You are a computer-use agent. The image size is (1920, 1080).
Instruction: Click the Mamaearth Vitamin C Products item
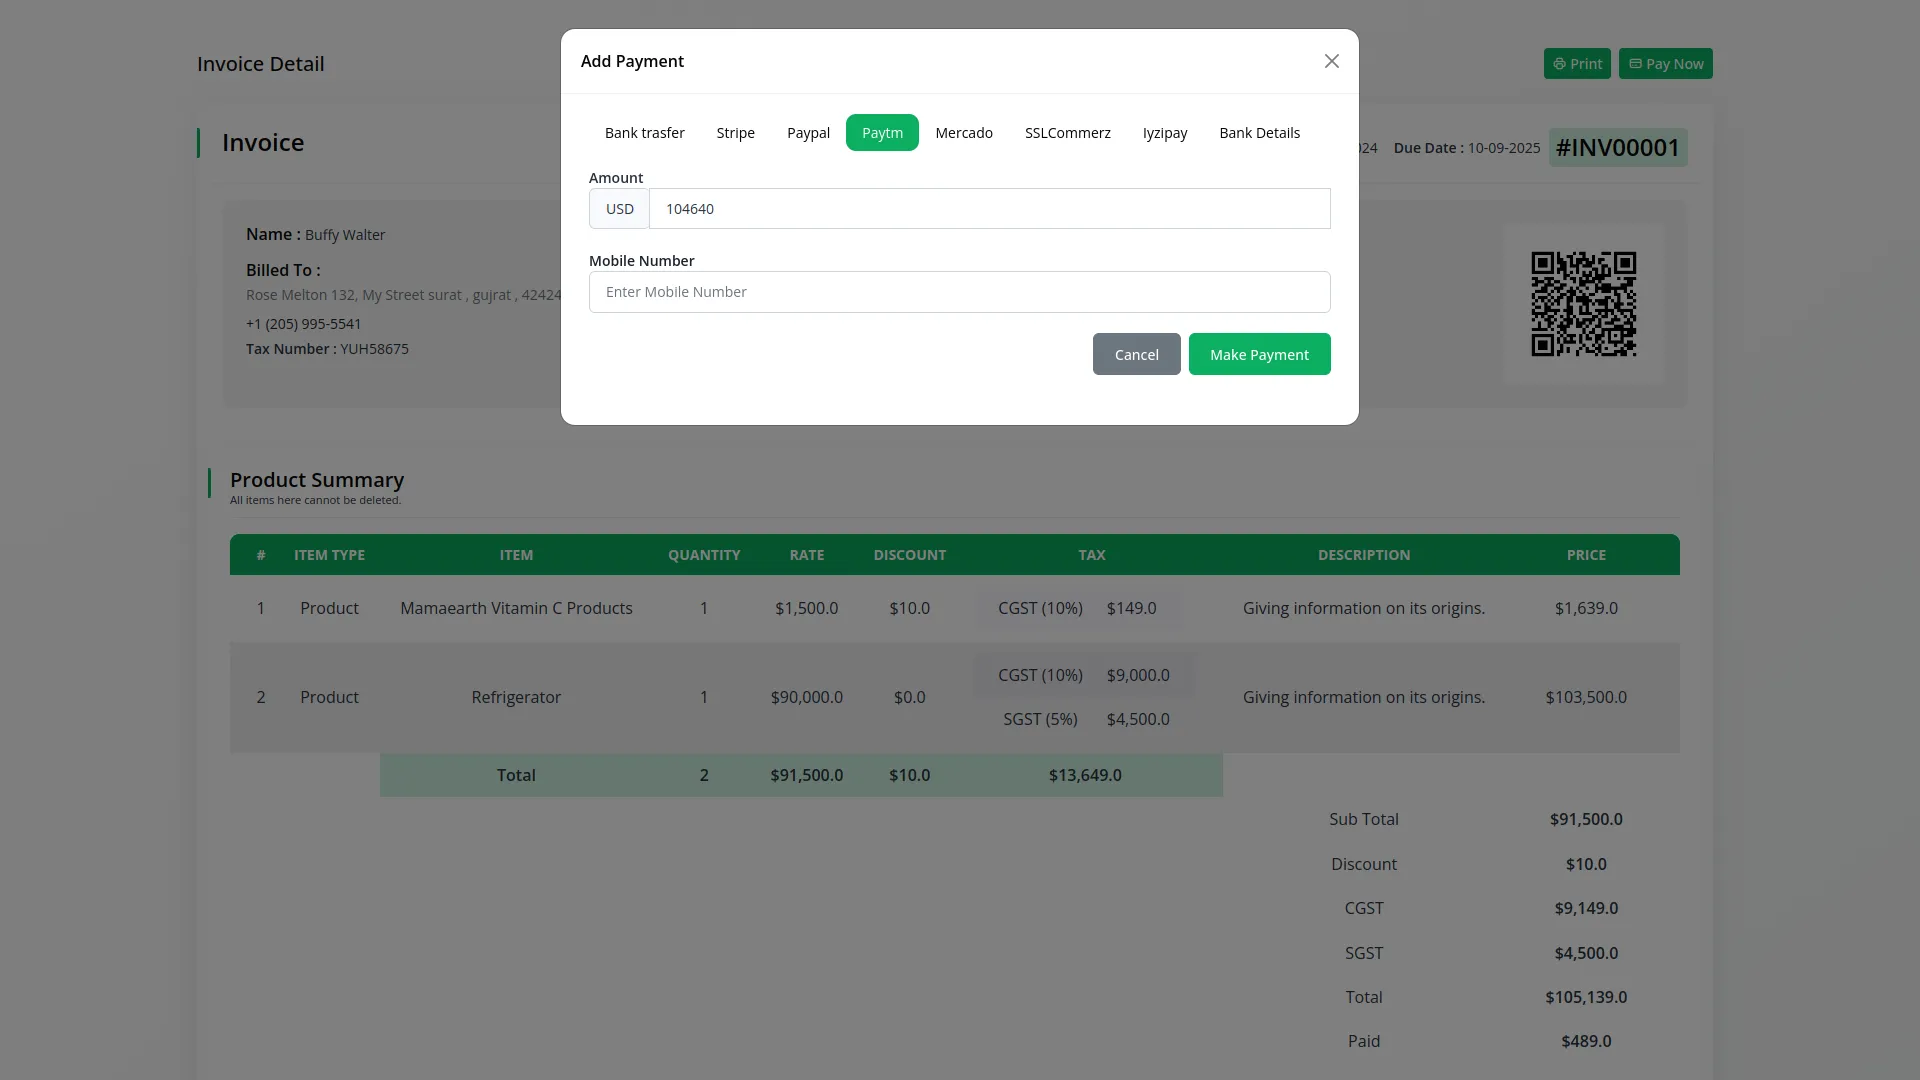516,608
